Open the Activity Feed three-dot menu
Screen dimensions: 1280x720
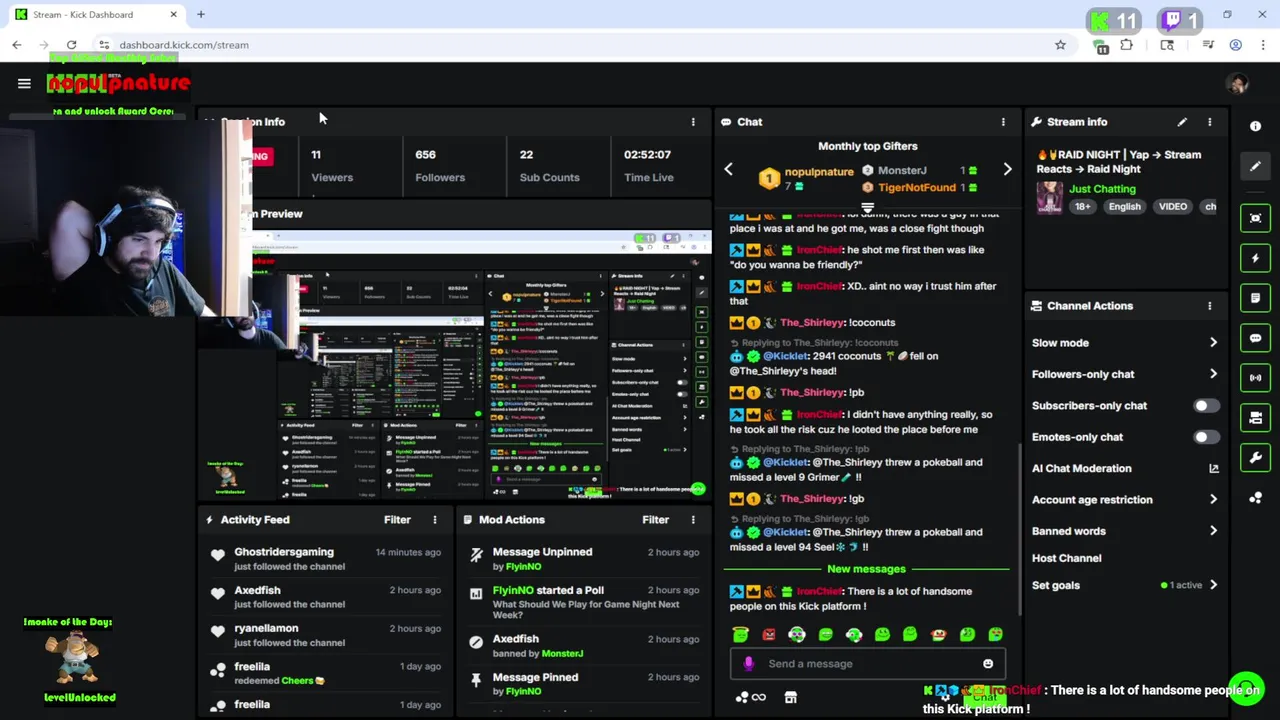[x=434, y=520]
